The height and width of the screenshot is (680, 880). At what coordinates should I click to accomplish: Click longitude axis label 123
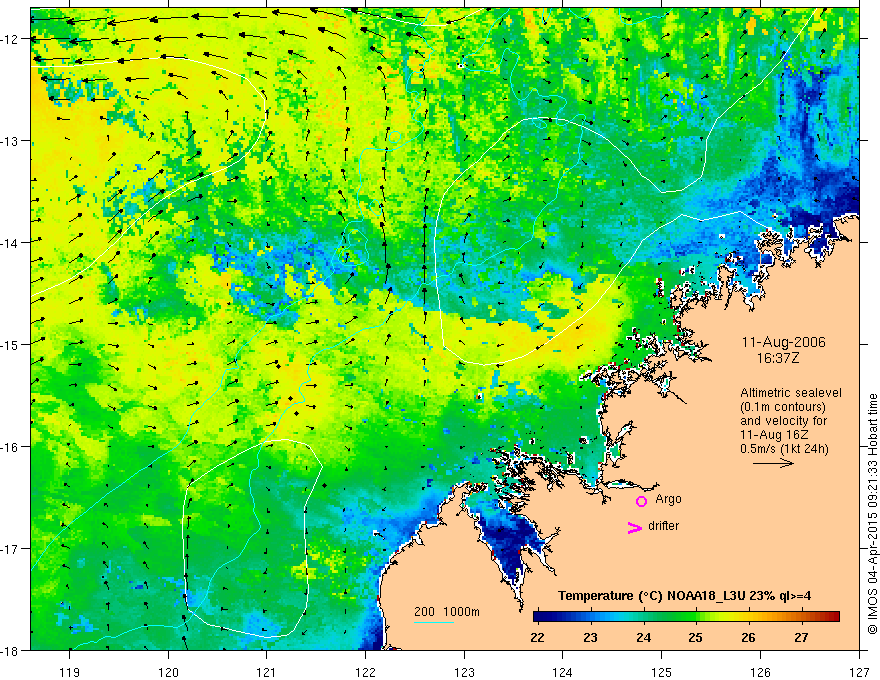click(x=464, y=672)
